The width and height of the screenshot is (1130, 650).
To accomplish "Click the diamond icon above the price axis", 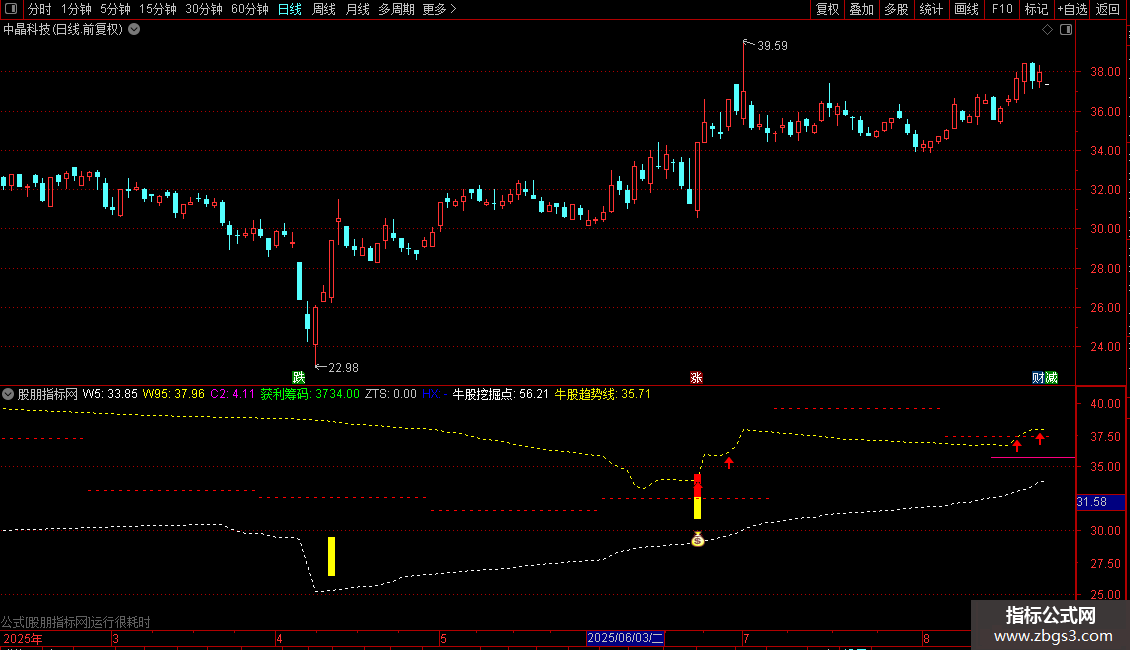I will point(1048,30).
